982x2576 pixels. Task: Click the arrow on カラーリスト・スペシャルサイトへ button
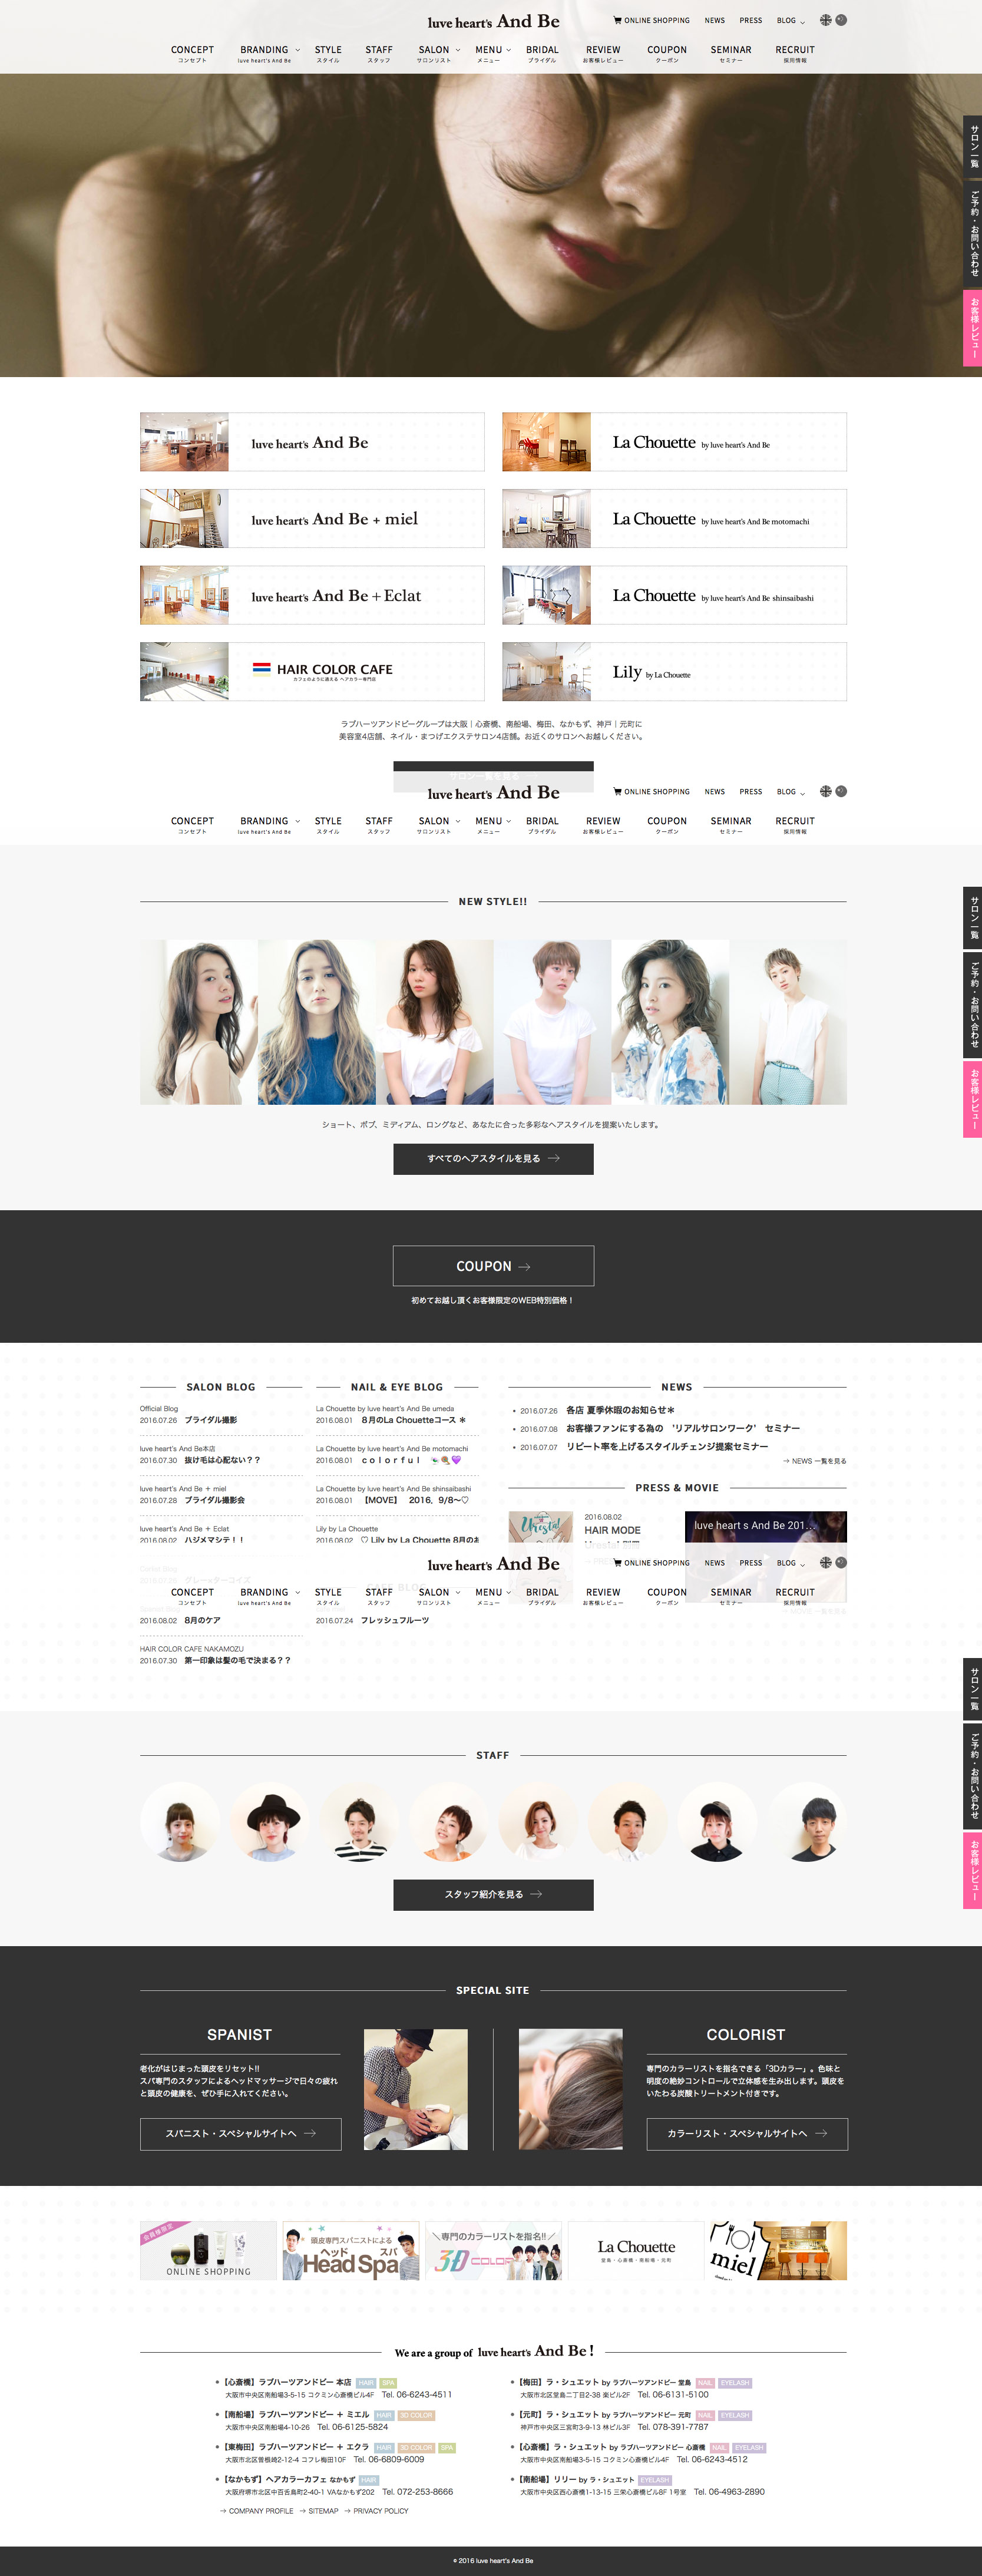(821, 2133)
